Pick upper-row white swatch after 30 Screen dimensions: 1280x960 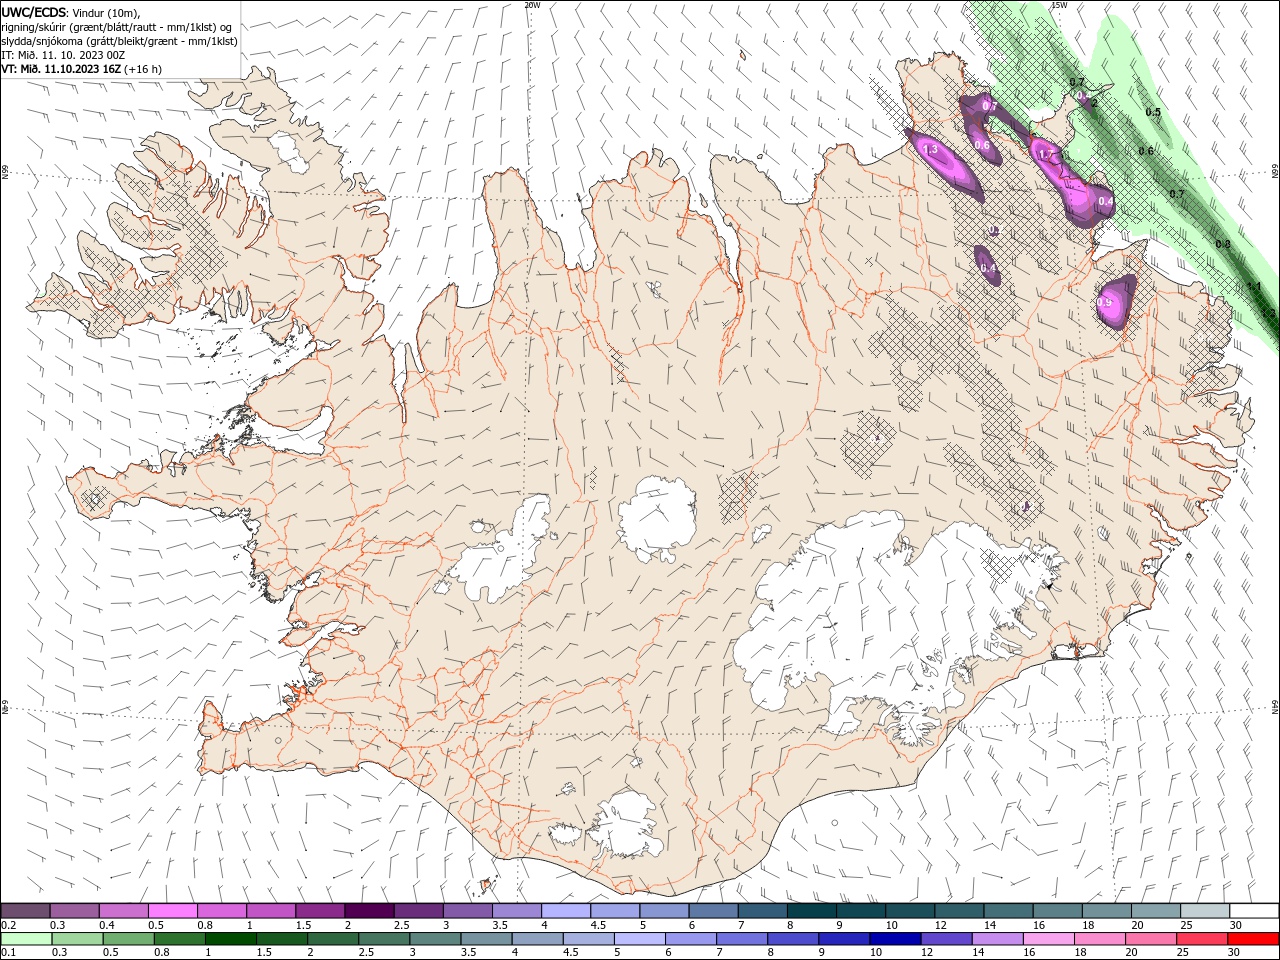coord(1254,910)
